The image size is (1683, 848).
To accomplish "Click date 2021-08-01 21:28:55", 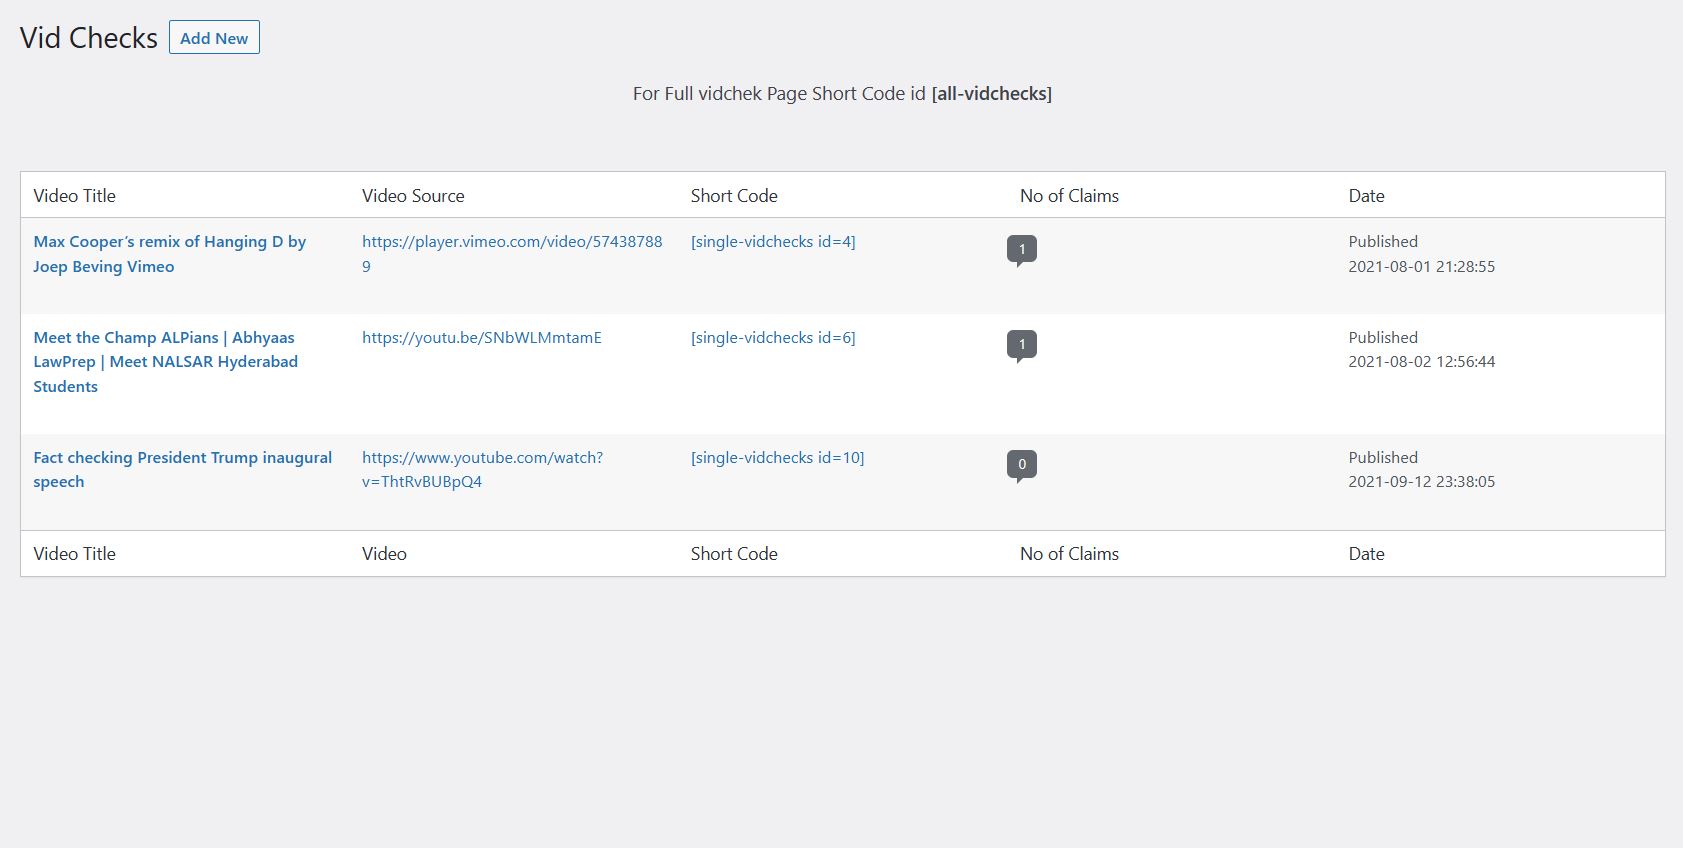I will [x=1421, y=267].
